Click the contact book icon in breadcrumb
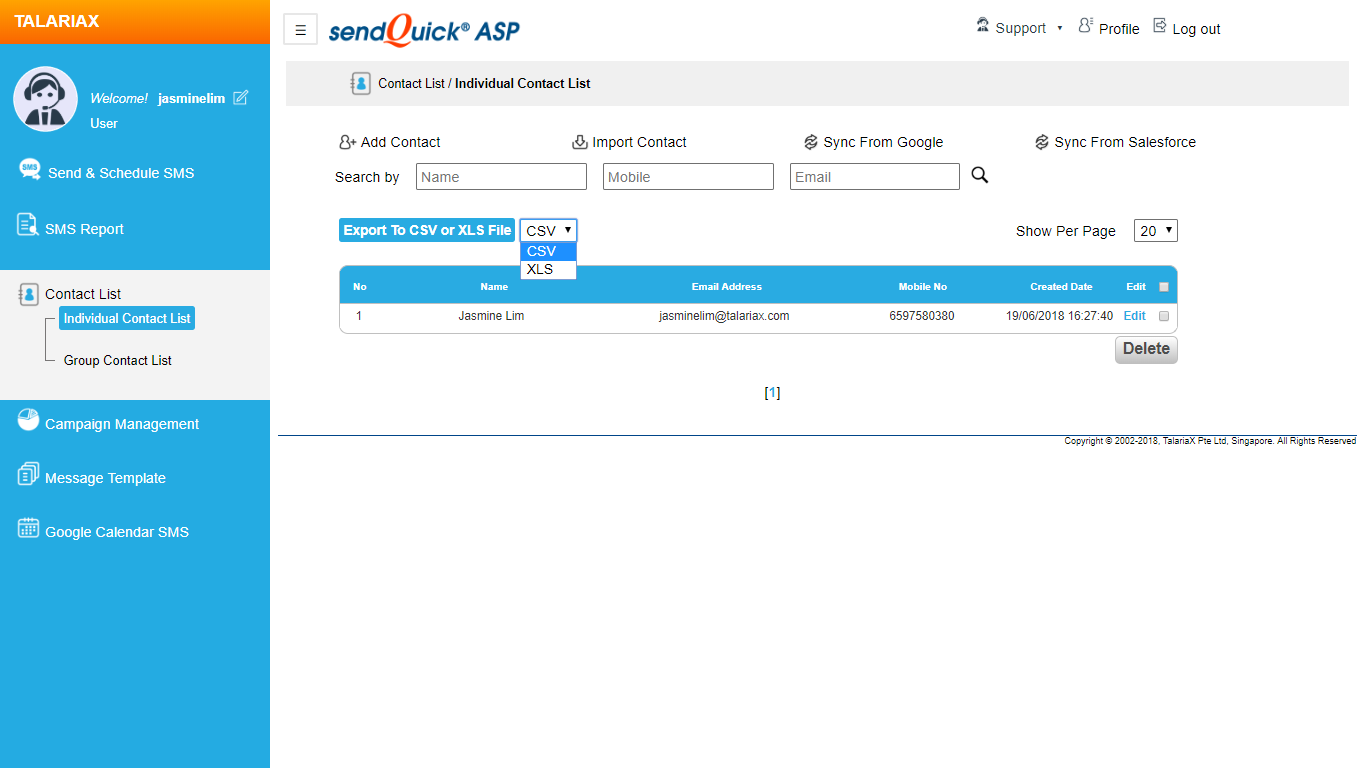Screen dimensions: 1366x768 point(360,83)
